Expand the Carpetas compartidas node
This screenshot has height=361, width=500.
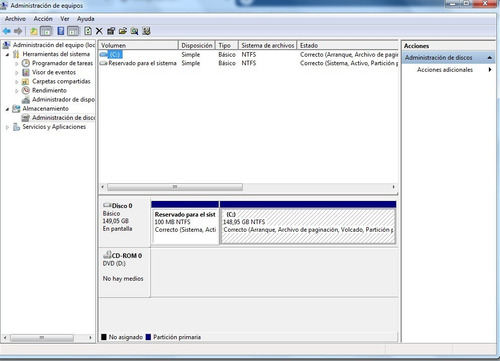tap(17, 82)
